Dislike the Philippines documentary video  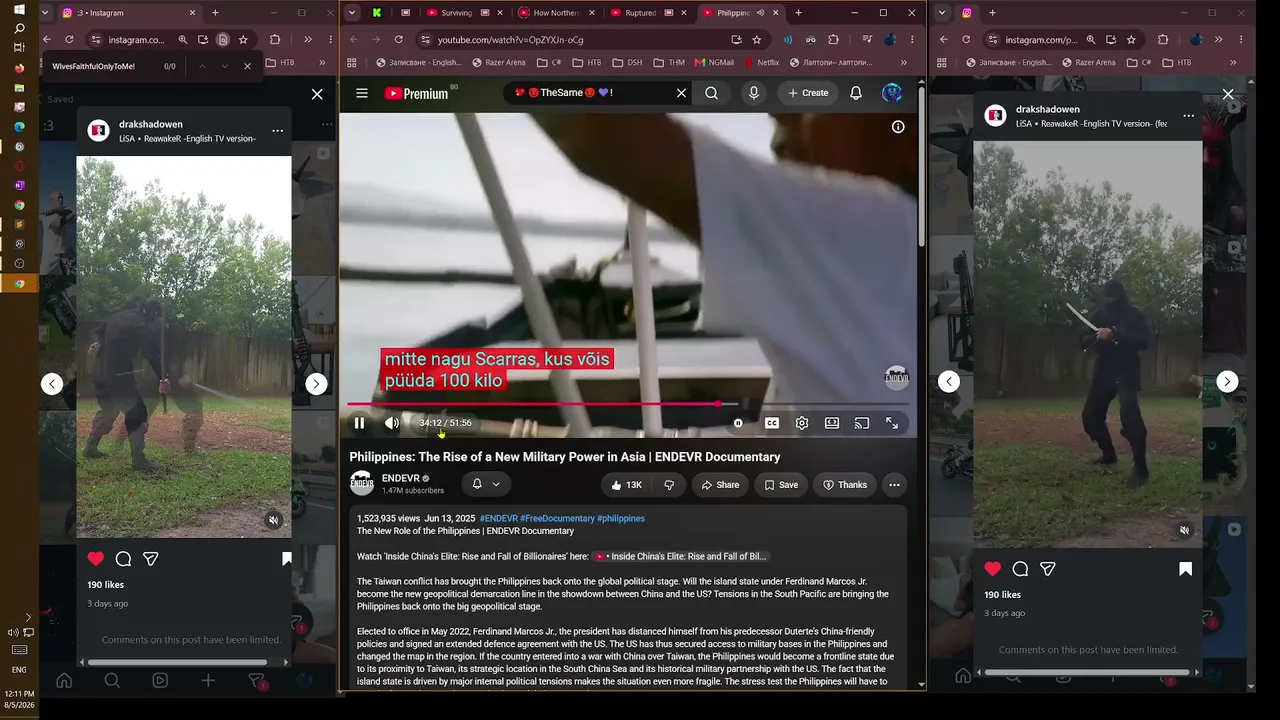(x=670, y=485)
